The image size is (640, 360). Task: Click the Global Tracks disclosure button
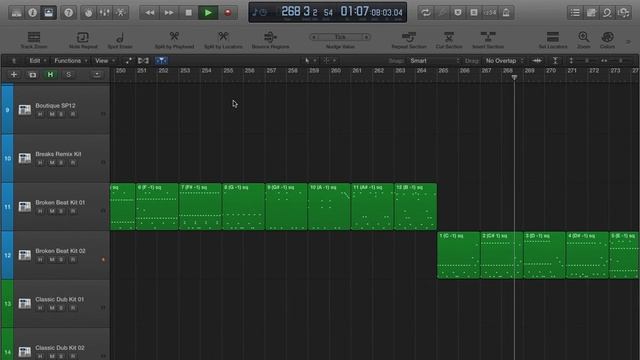click(x=97, y=75)
